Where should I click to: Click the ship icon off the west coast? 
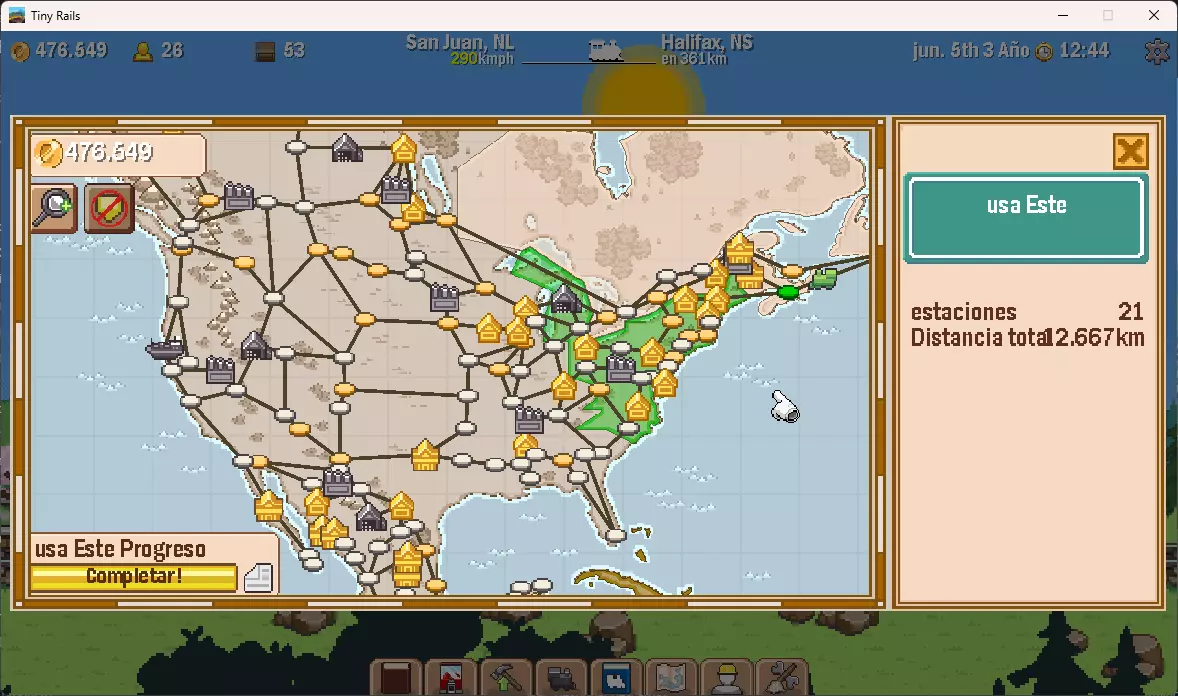pyautogui.click(x=165, y=349)
